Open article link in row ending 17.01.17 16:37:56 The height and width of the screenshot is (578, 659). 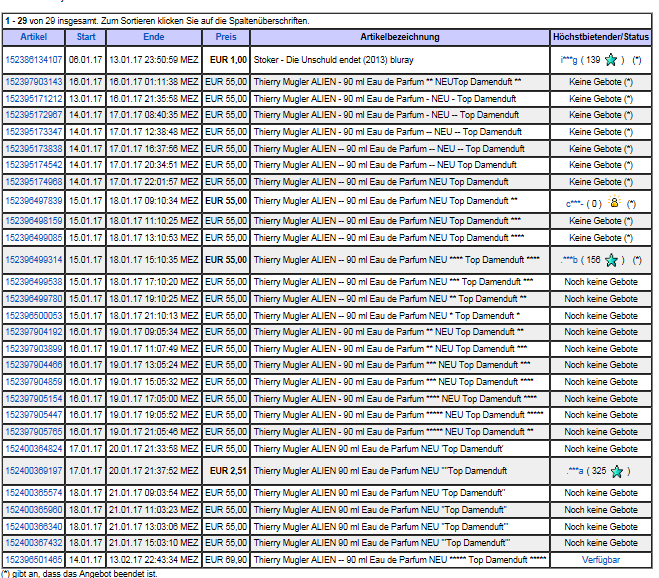[x=34, y=149]
